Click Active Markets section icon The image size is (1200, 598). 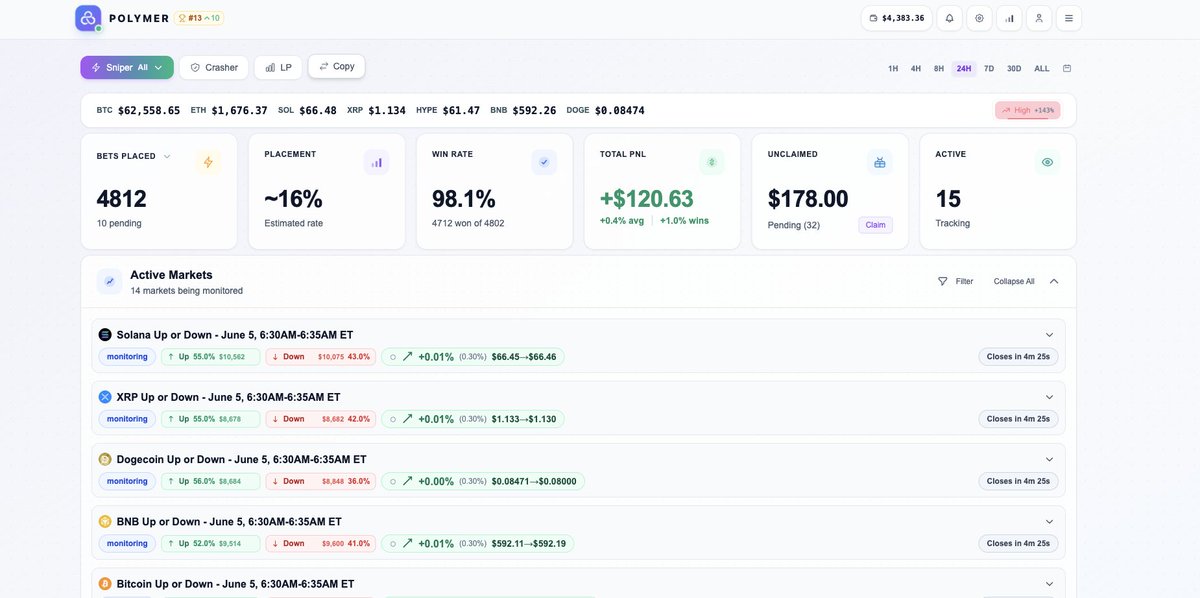coord(110,282)
